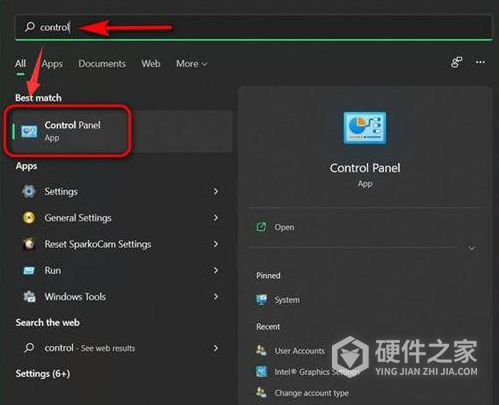Open the search feedback/account icon at top right
499x405 pixels.
point(456,62)
